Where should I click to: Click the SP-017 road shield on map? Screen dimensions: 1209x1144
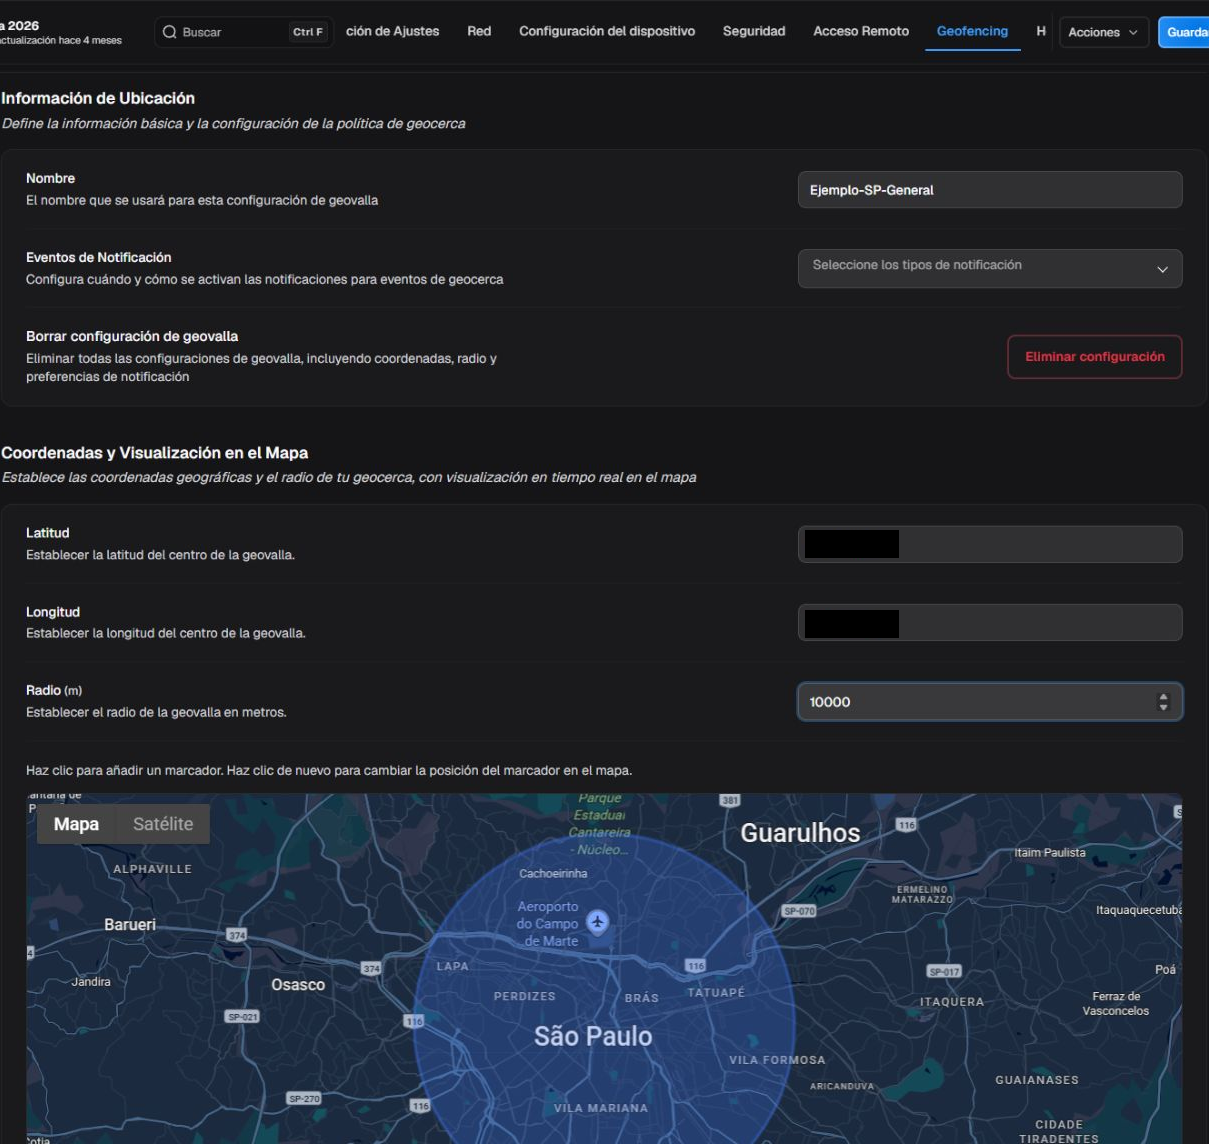(944, 971)
